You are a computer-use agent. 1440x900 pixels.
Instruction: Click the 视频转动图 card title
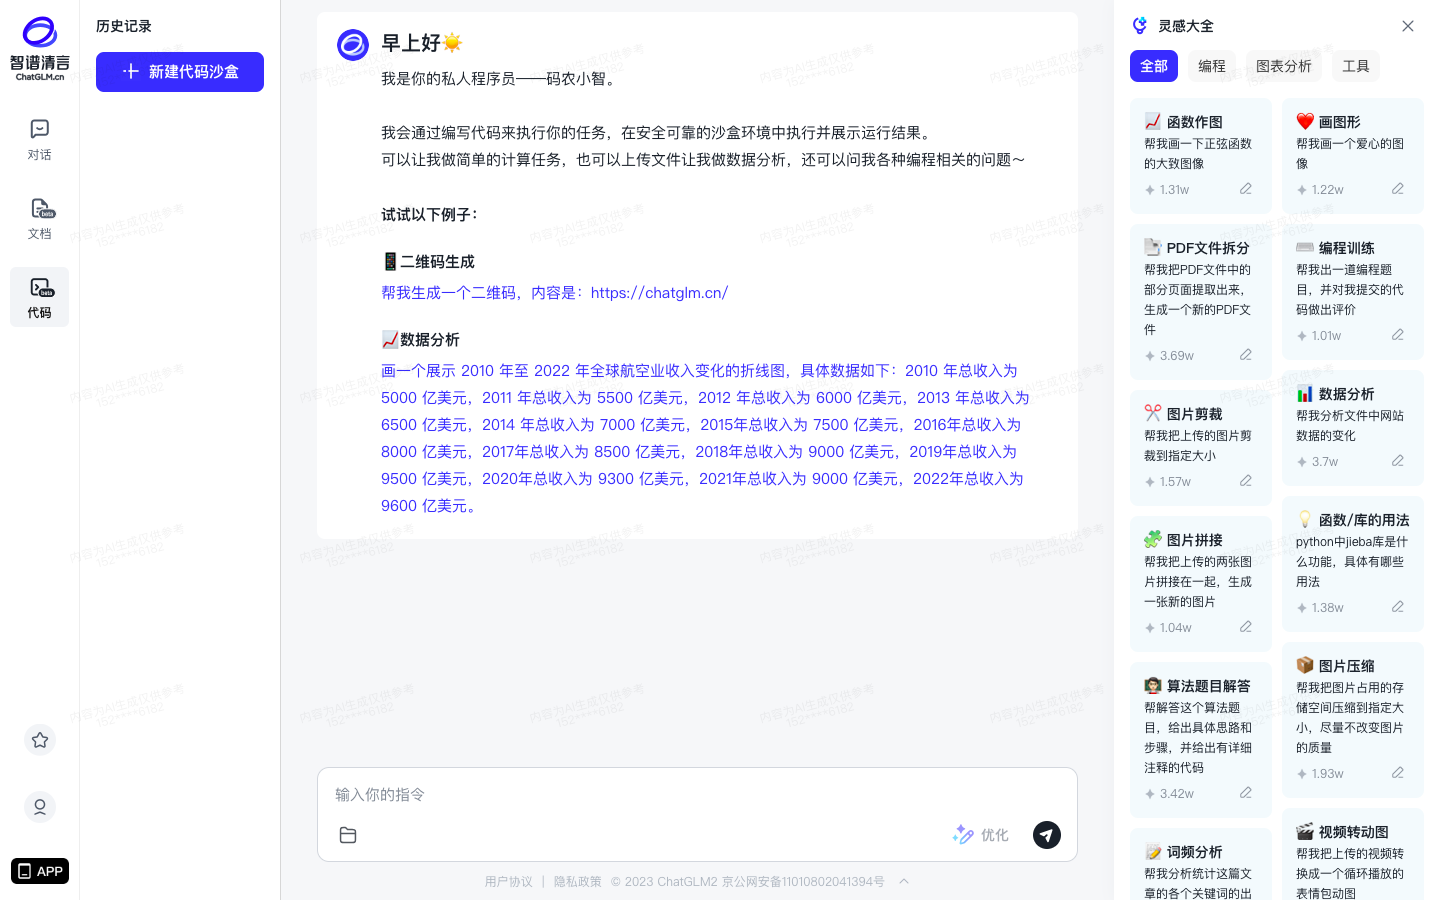pos(1354,832)
